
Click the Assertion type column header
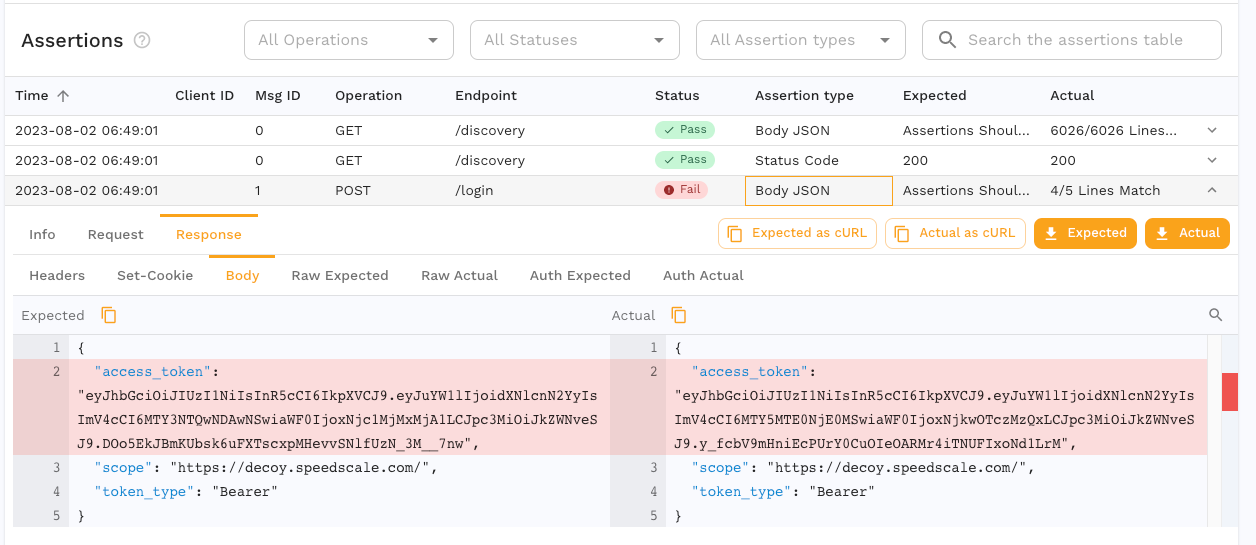(x=804, y=96)
